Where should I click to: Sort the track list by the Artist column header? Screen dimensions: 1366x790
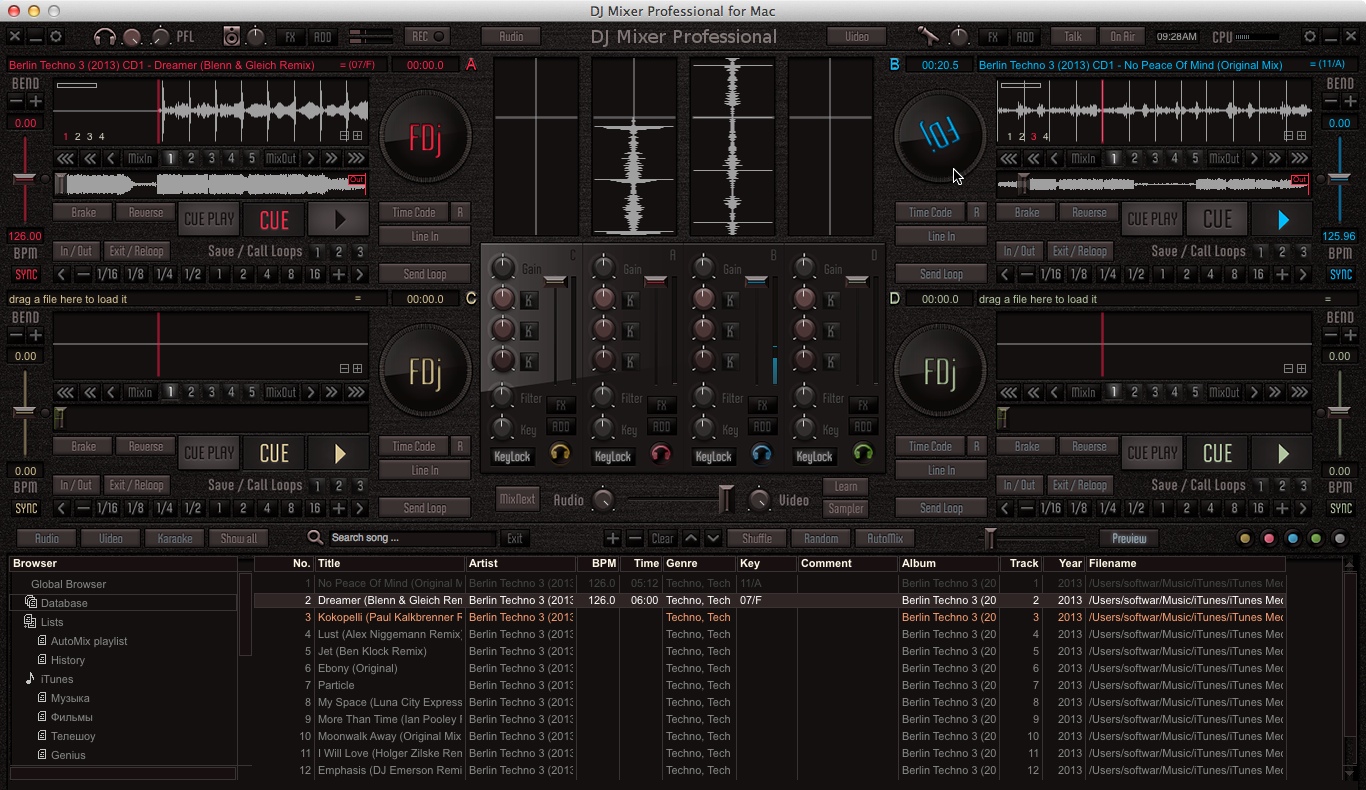point(520,563)
